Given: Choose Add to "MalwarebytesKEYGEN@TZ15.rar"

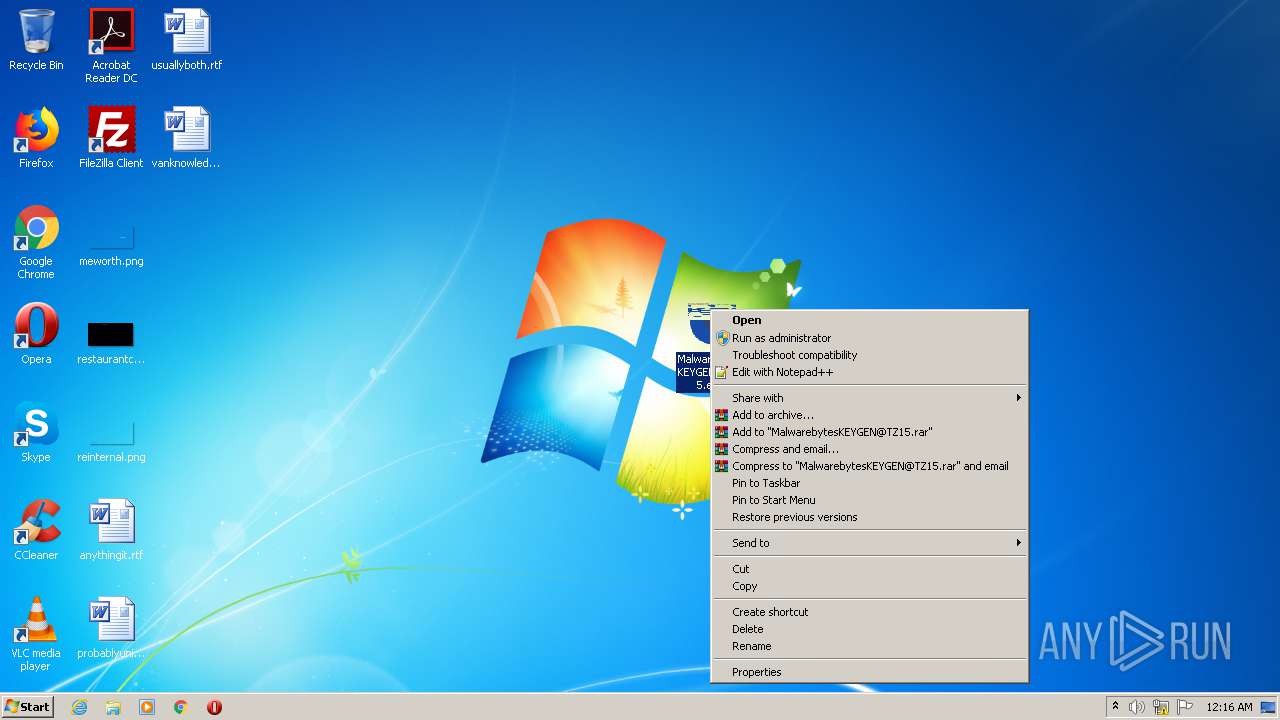Looking at the screenshot, I should 869,432.
